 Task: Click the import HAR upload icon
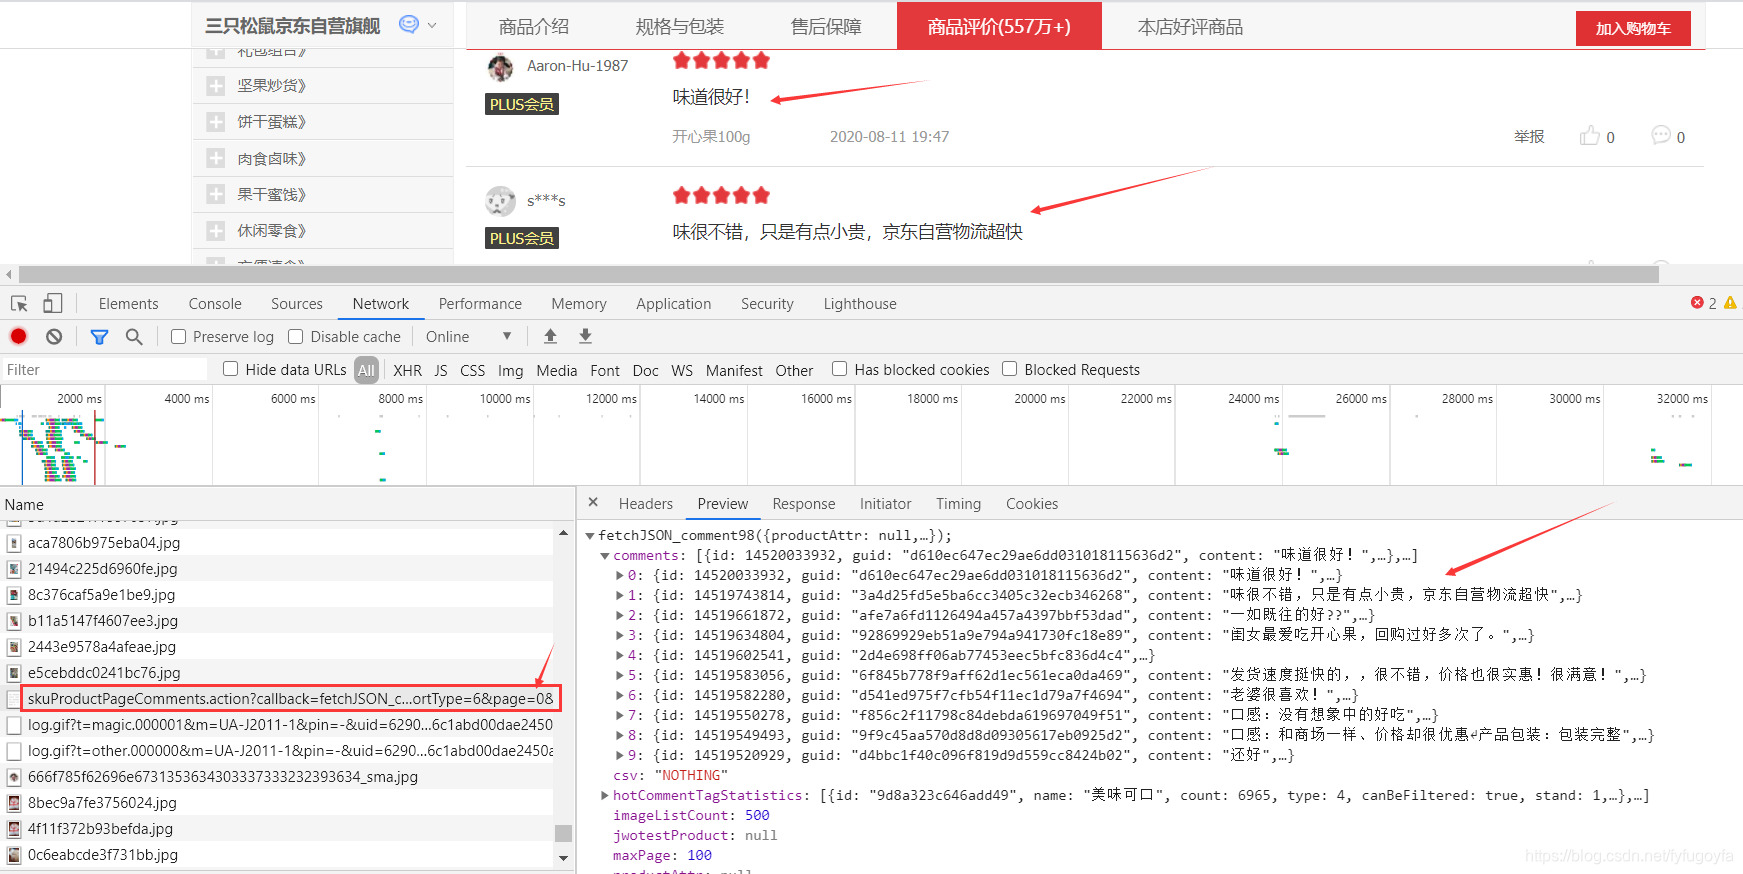point(550,336)
